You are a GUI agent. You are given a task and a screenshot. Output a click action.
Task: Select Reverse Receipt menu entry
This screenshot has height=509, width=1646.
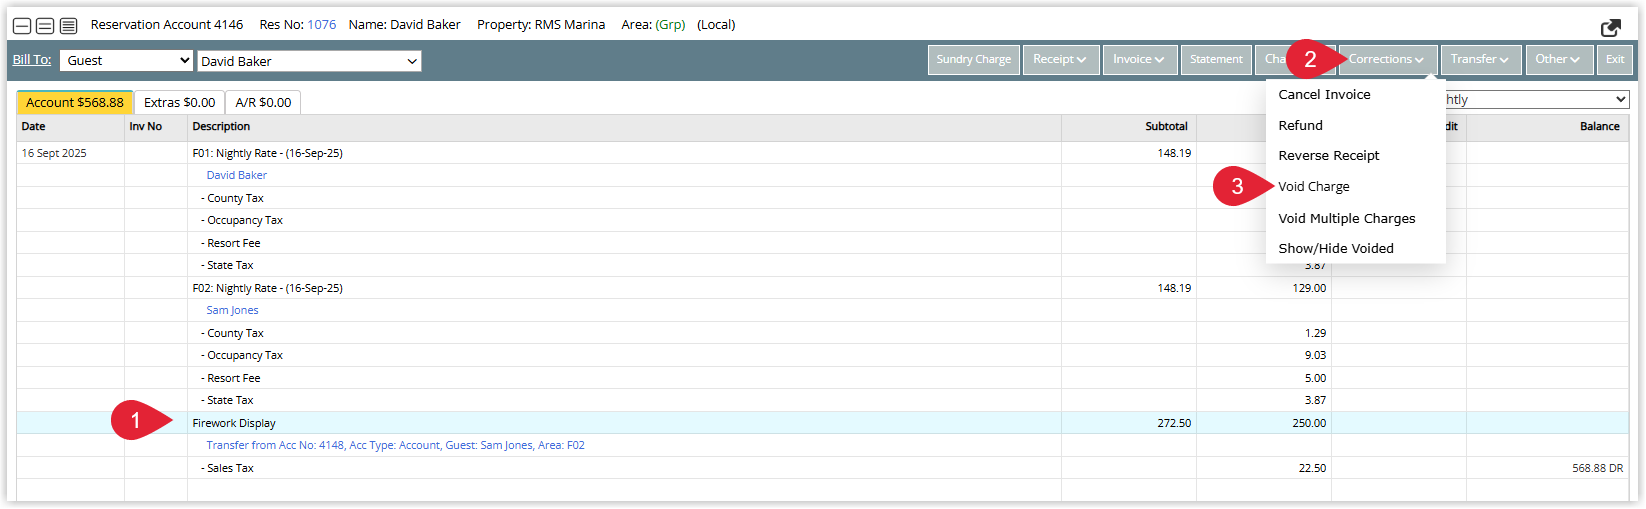(1328, 156)
